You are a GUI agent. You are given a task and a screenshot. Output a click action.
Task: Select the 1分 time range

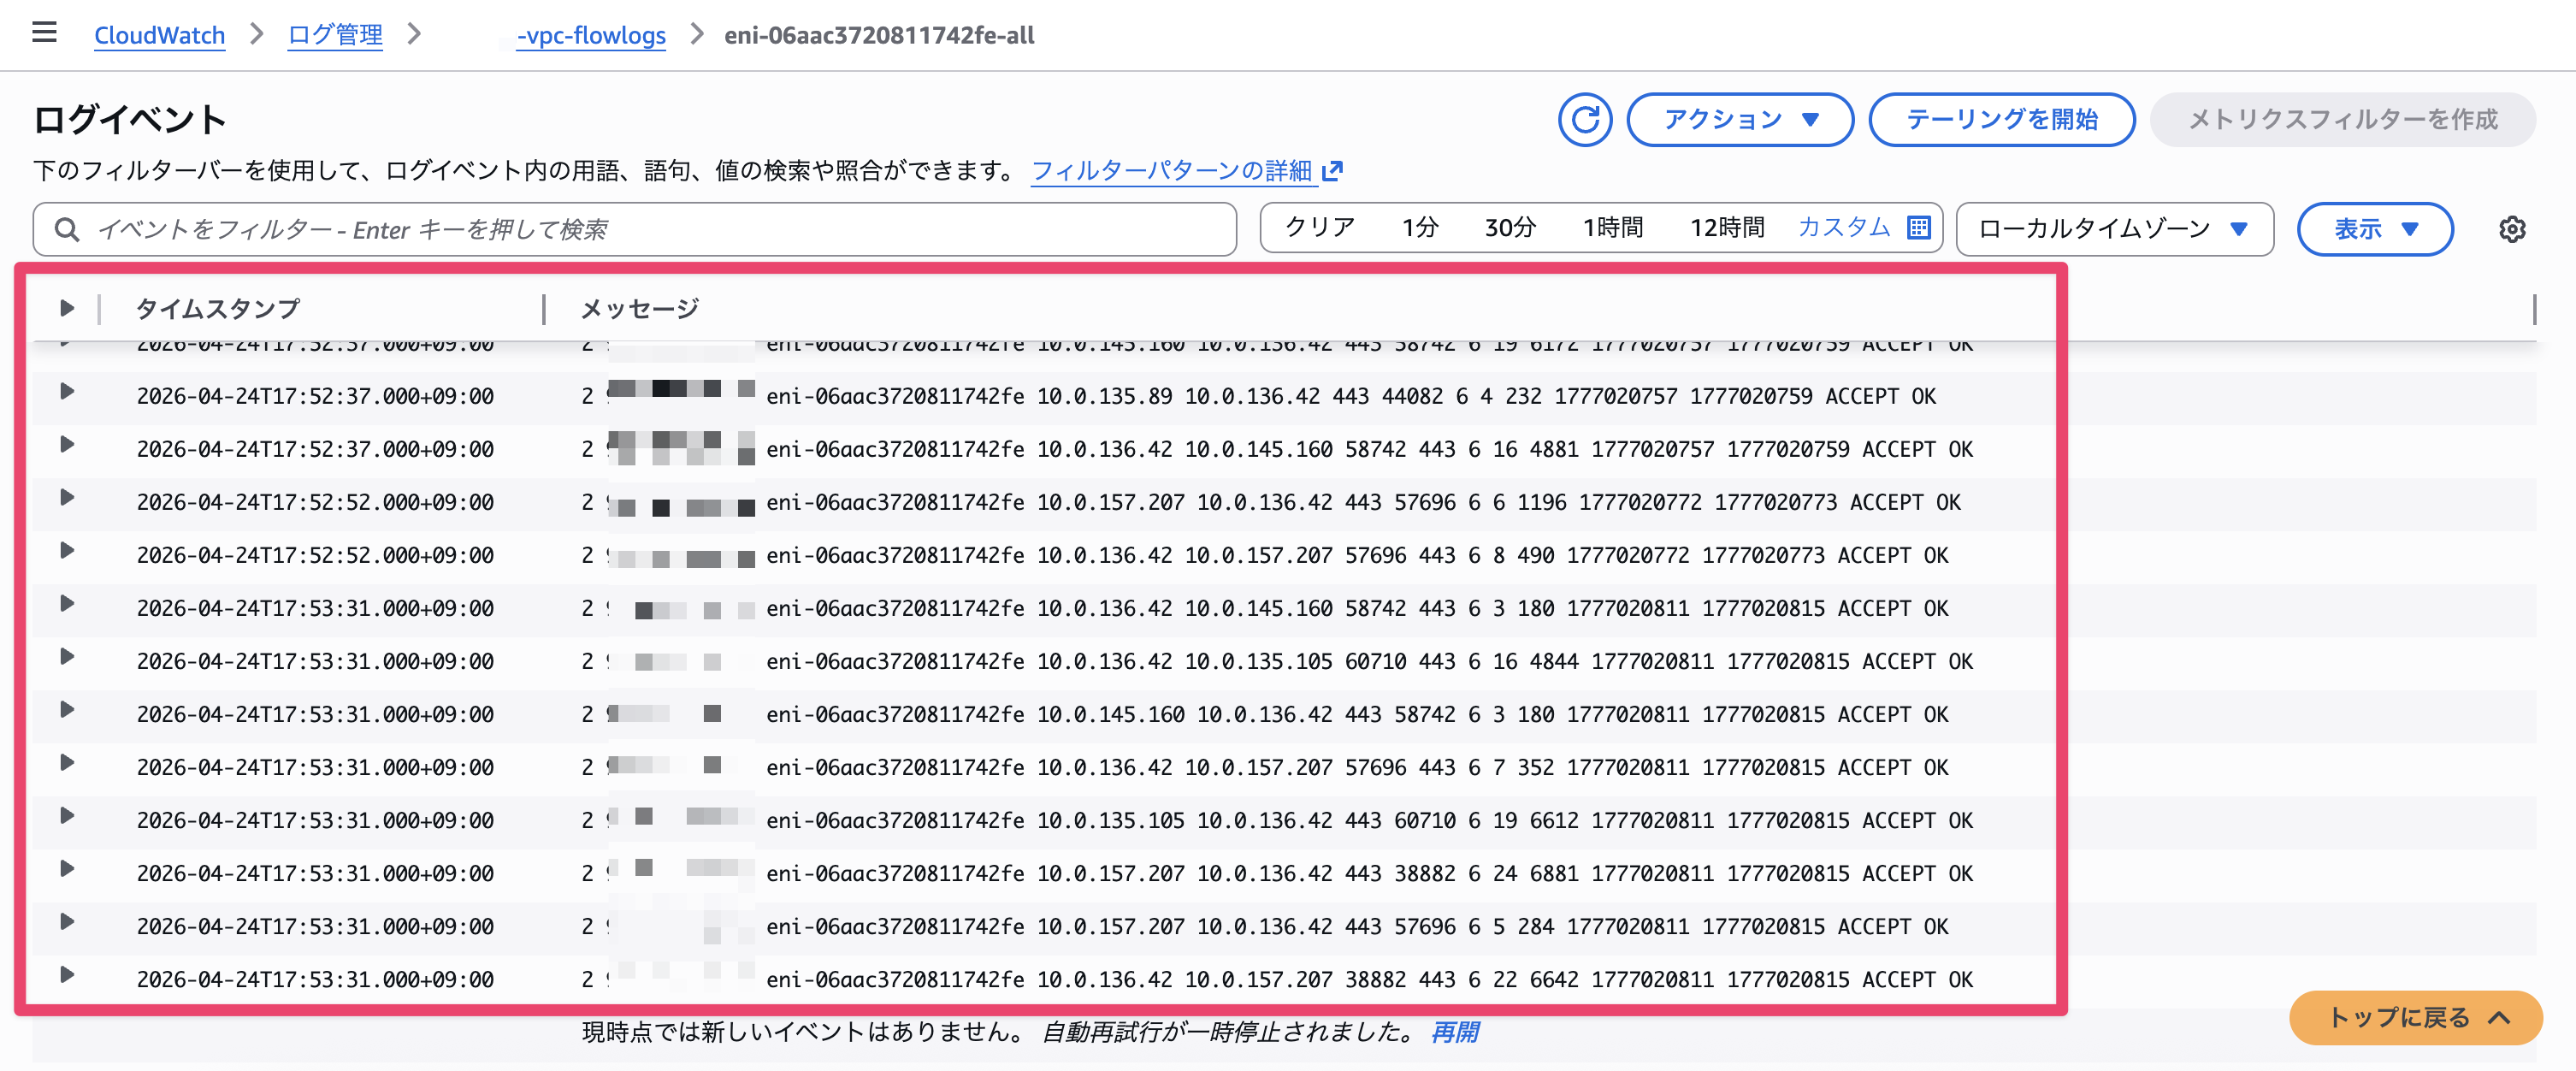point(1419,227)
